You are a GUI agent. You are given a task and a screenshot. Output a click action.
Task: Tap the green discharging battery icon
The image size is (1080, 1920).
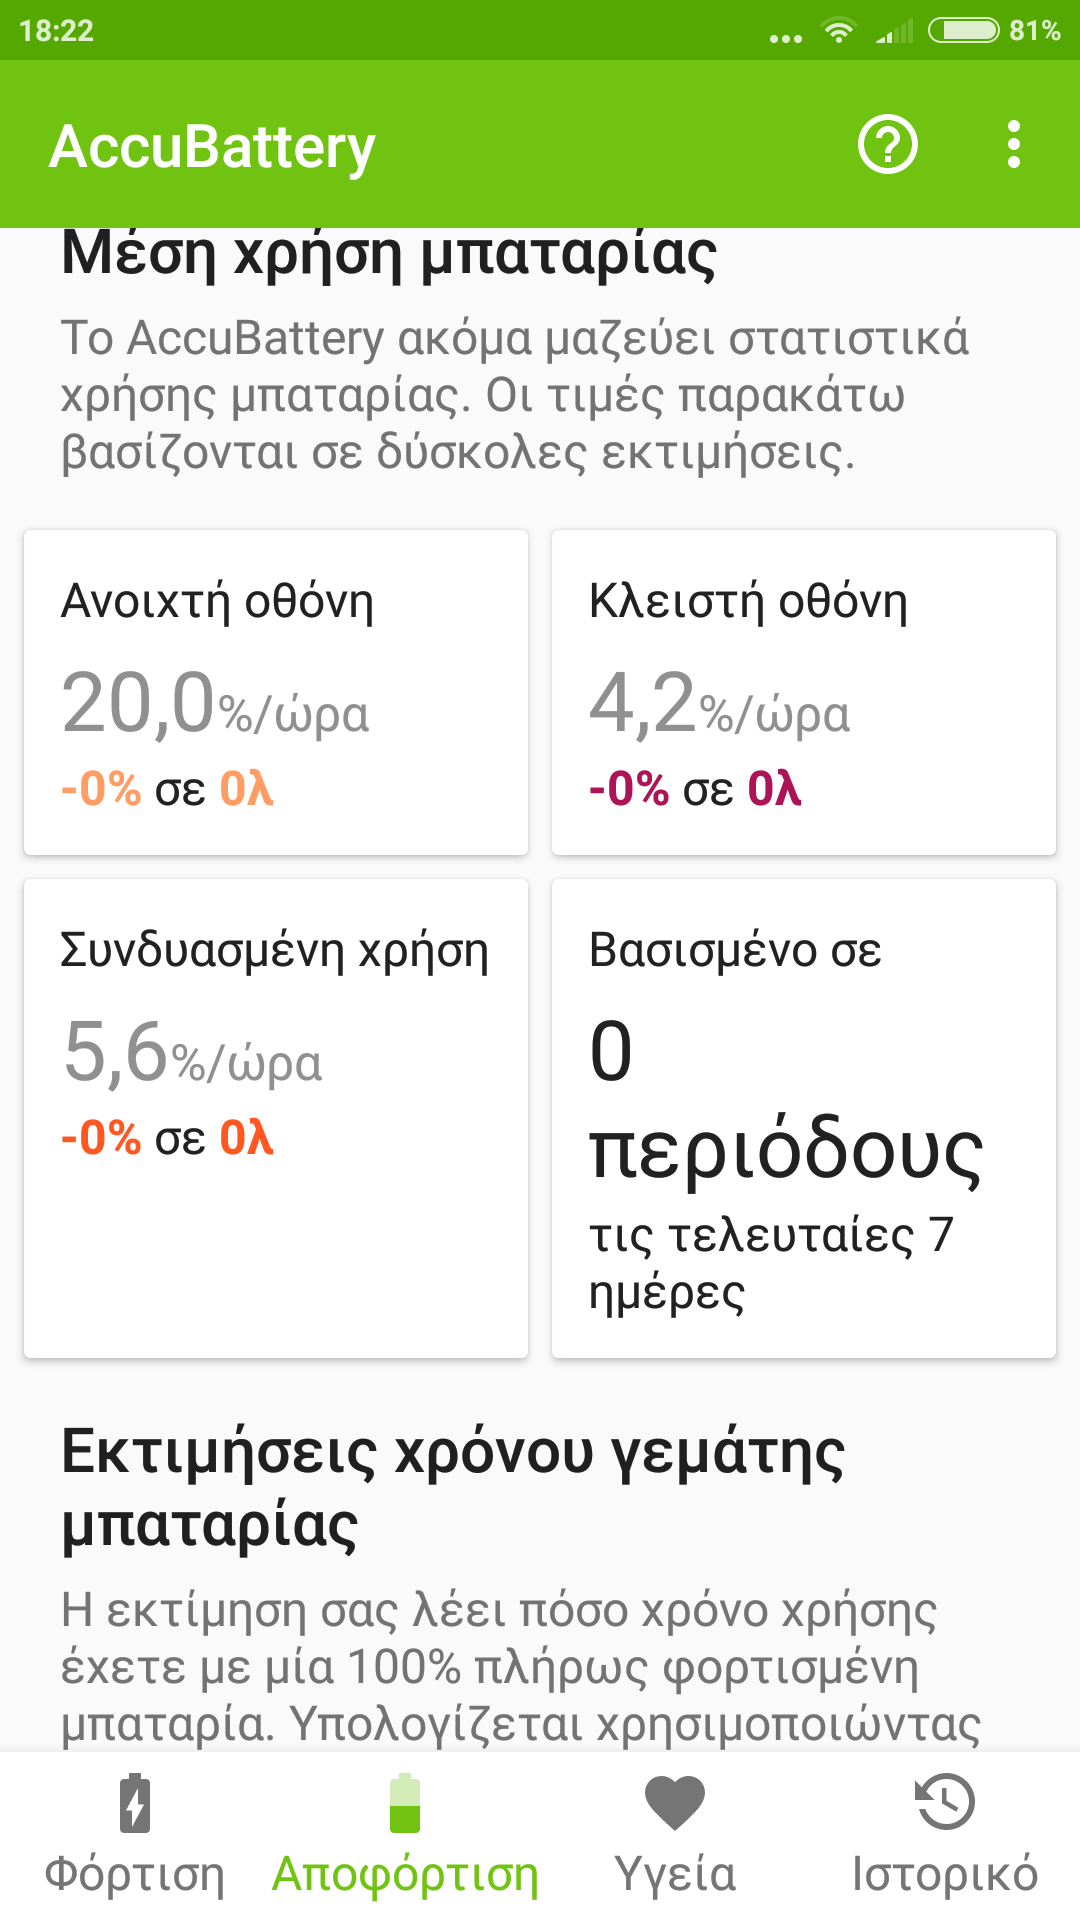pyautogui.click(x=405, y=1803)
